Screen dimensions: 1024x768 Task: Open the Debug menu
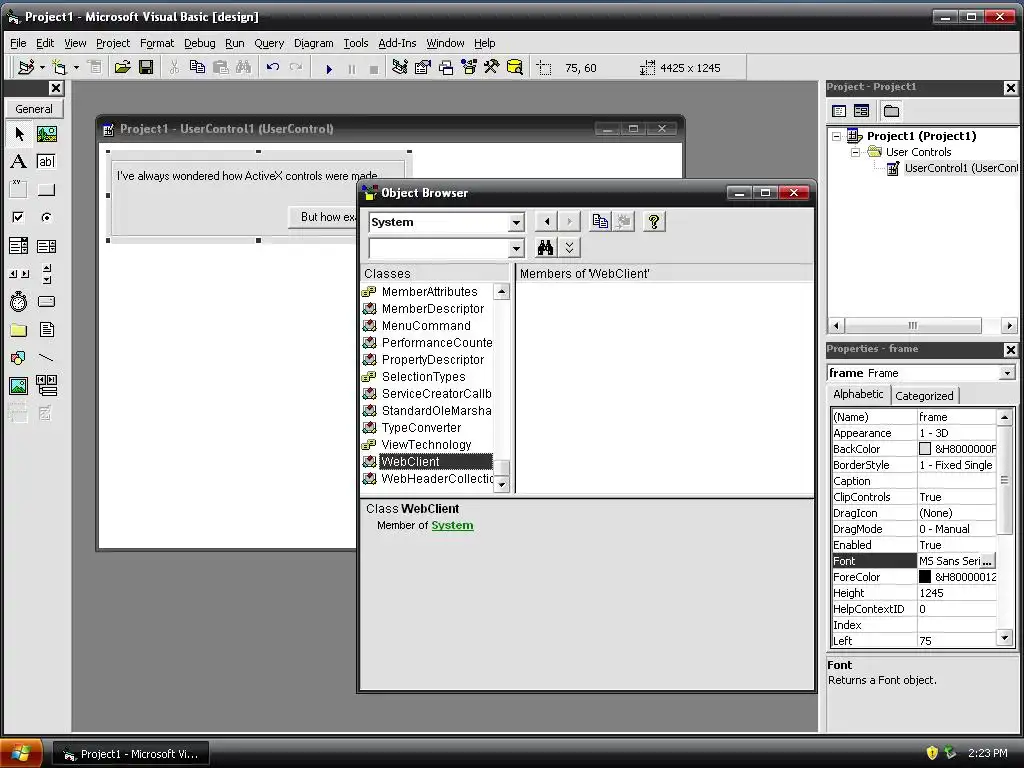[x=199, y=43]
